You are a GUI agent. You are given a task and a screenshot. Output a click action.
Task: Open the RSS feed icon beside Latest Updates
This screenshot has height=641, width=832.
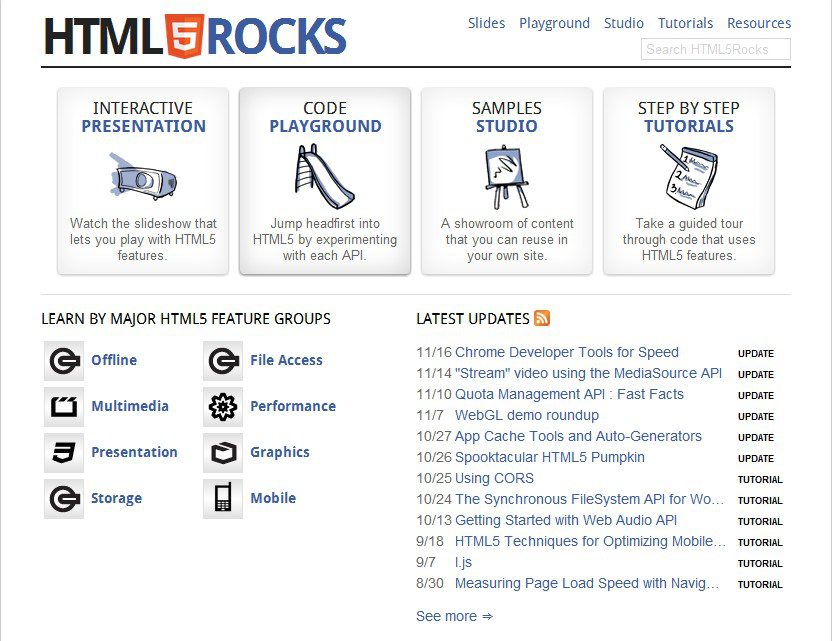[542, 318]
